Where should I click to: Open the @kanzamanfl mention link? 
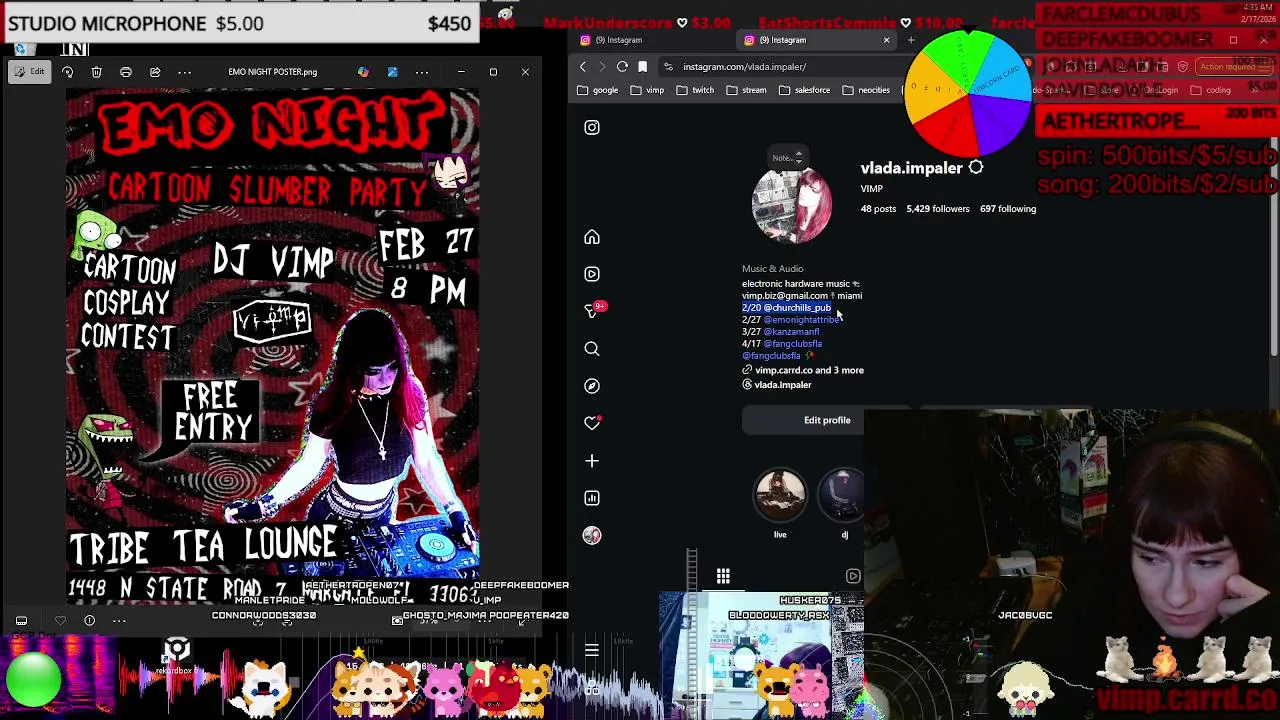791,332
